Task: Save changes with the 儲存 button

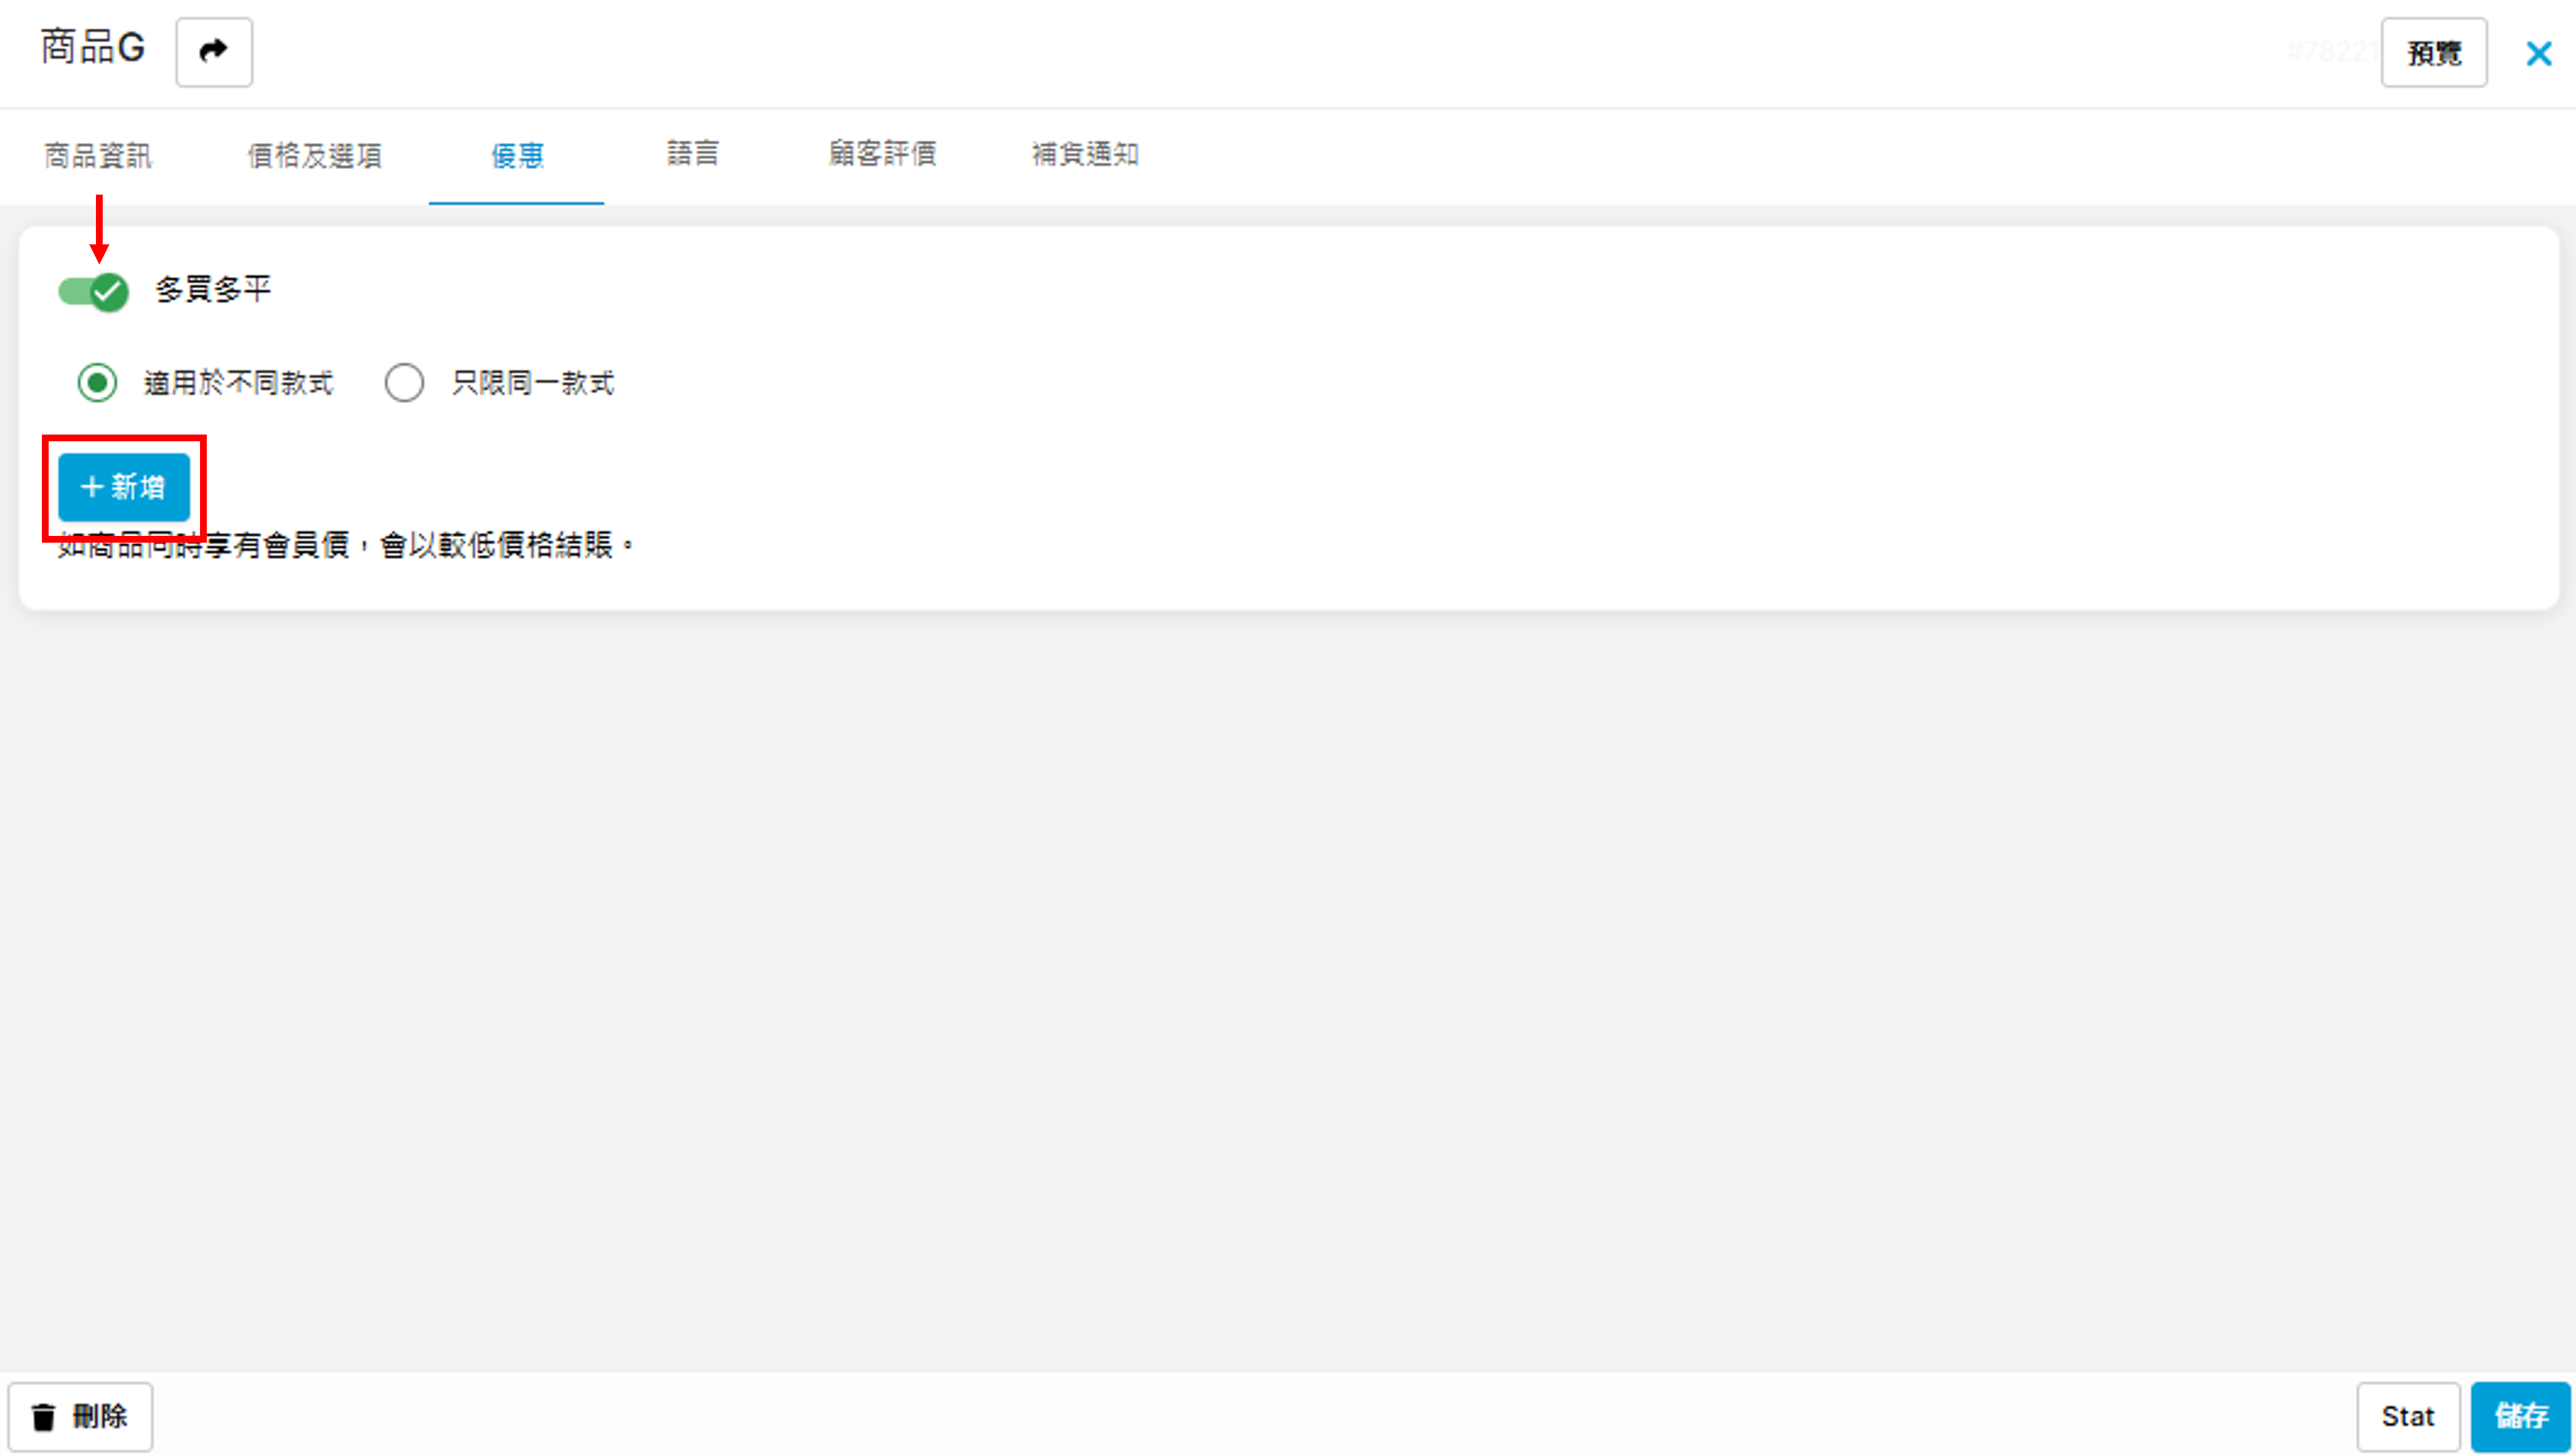Action: pyautogui.click(x=2520, y=1416)
